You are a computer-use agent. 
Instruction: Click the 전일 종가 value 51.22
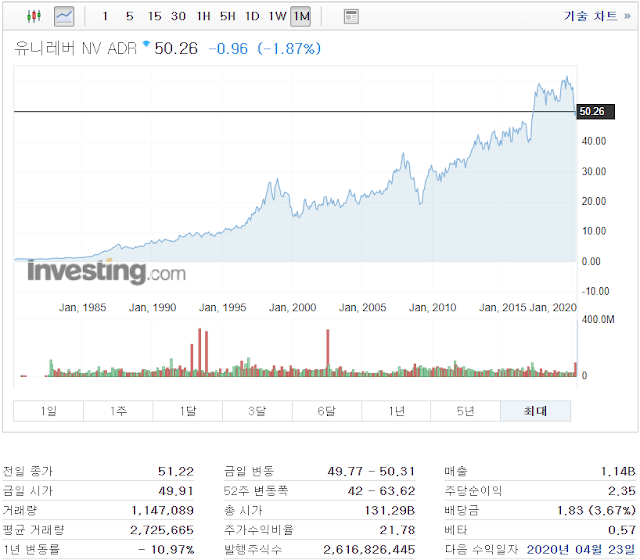[x=176, y=471]
